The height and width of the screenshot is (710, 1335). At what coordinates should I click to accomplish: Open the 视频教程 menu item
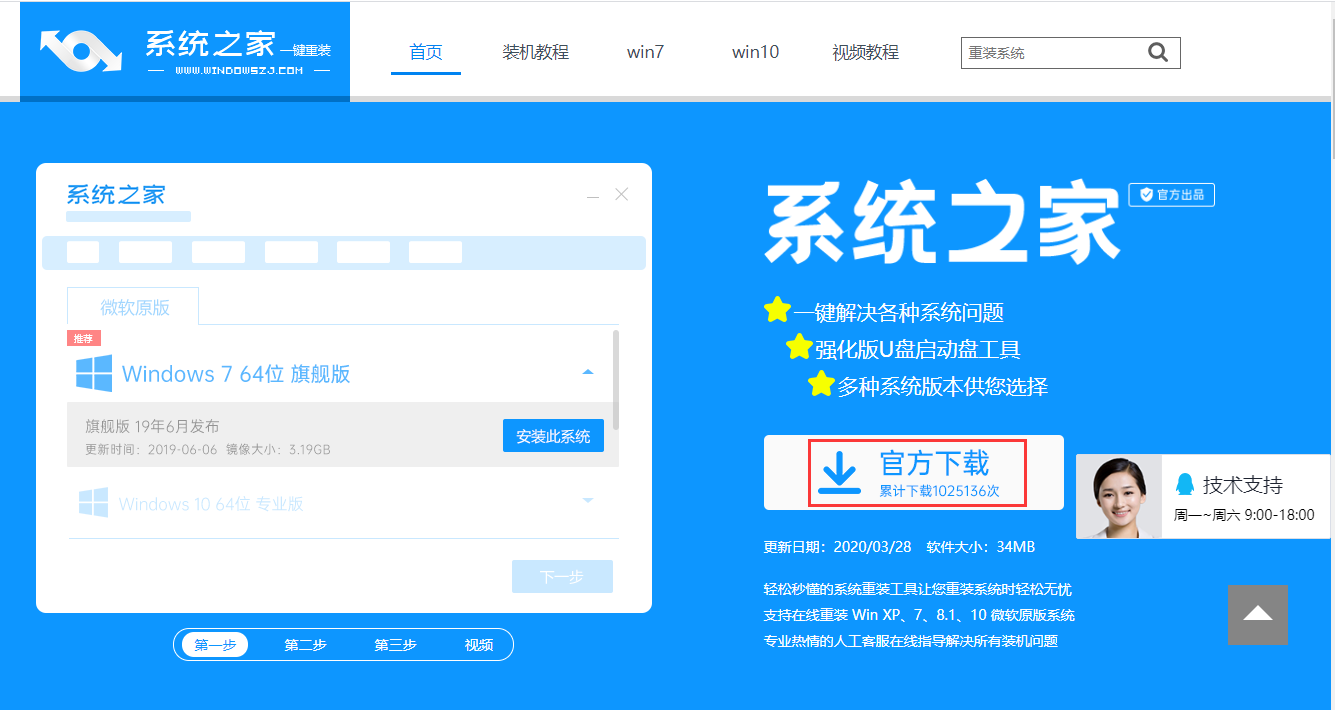point(865,52)
